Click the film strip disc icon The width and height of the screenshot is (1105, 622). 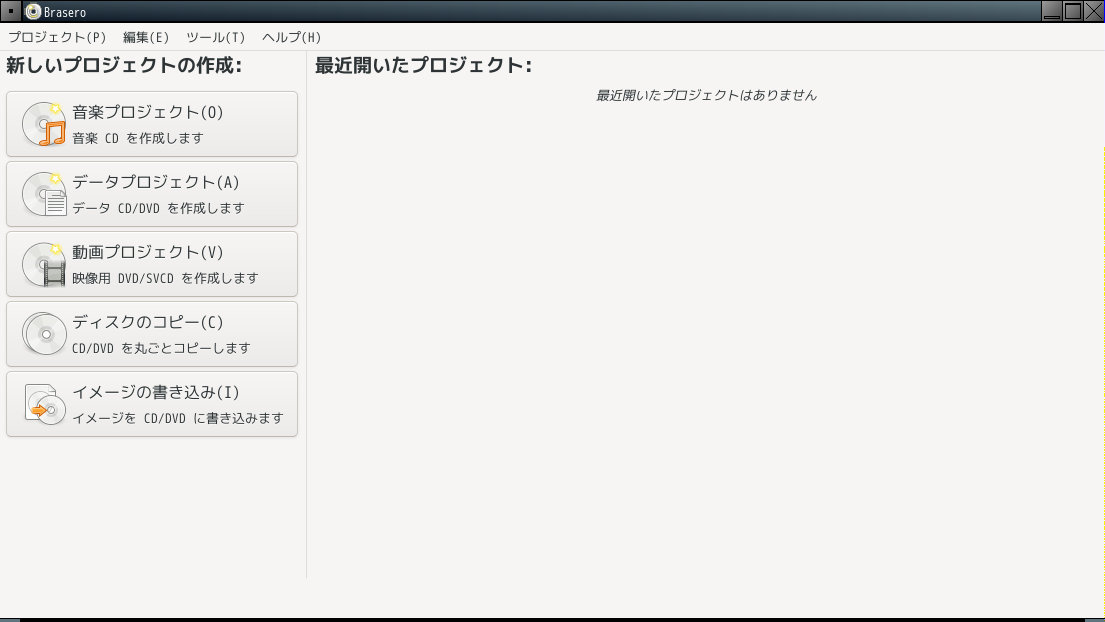[44, 264]
